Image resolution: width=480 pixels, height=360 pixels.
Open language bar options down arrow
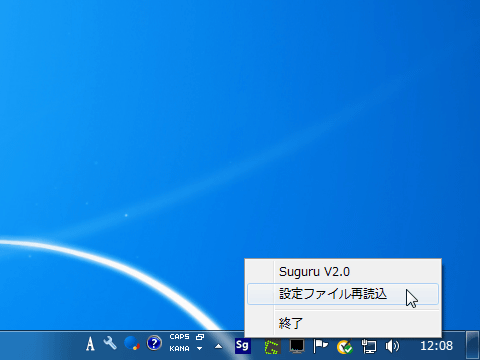tap(199, 349)
